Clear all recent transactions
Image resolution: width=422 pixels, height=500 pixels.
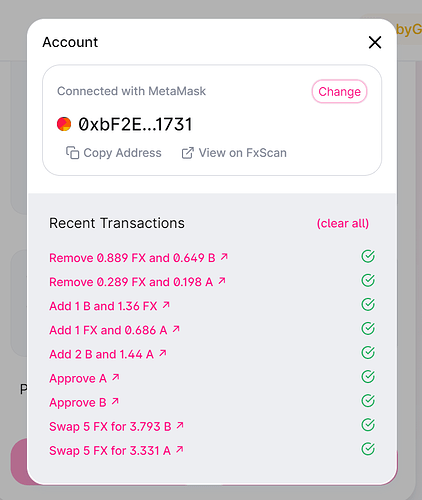pyautogui.click(x=343, y=223)
